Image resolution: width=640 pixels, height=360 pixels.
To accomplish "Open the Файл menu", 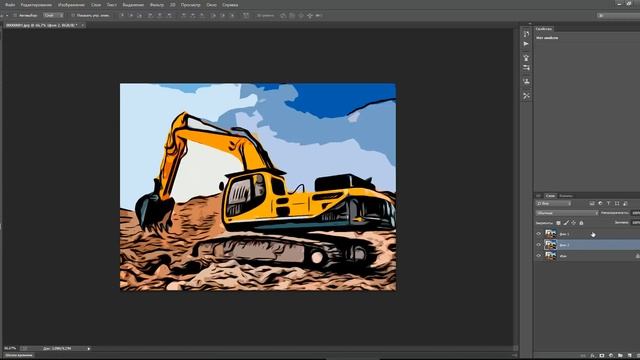I will coord(10,5).
